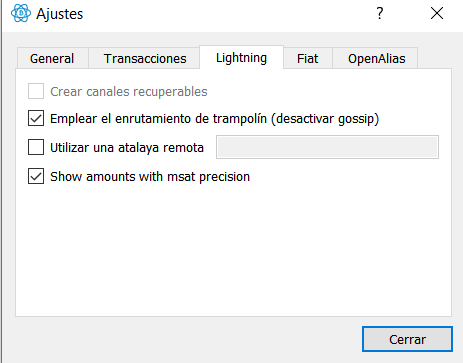Click the remote watchtower URL input field

(x=327, y=147)
